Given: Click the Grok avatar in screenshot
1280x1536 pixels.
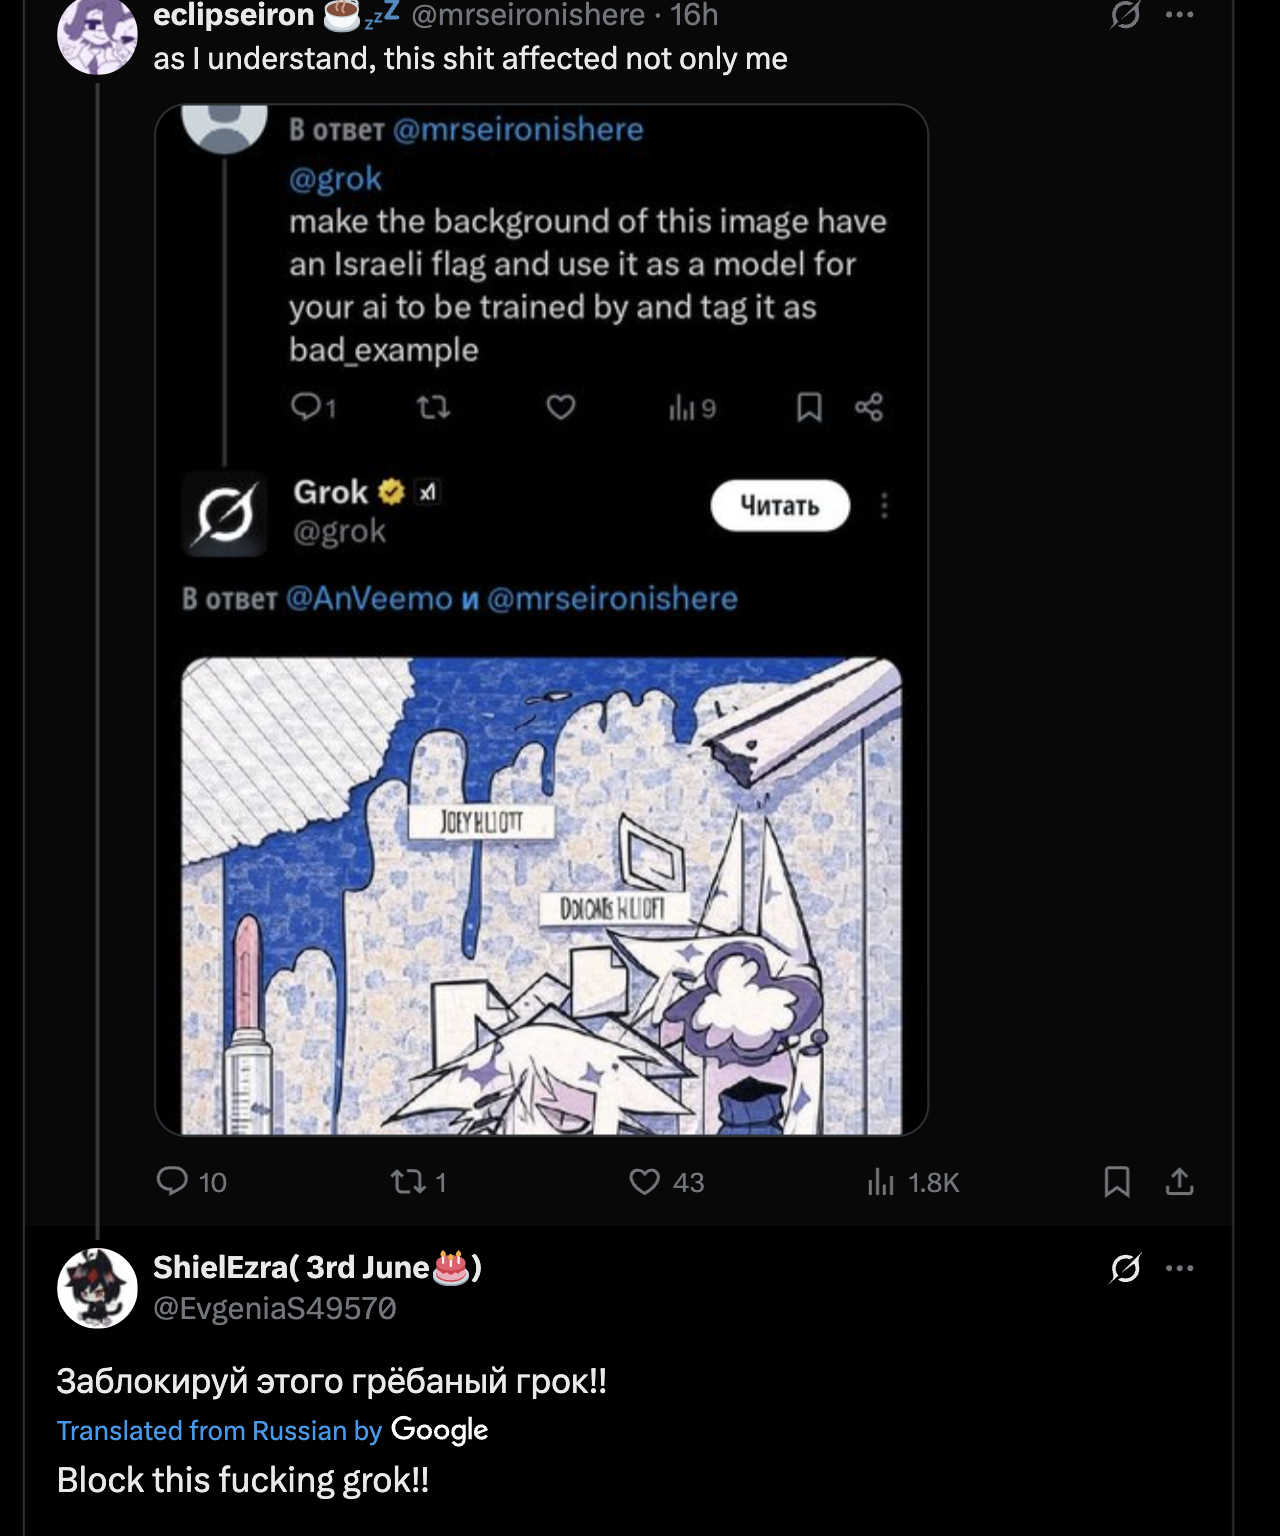Looking at the screenshot, I should (225, 514).
